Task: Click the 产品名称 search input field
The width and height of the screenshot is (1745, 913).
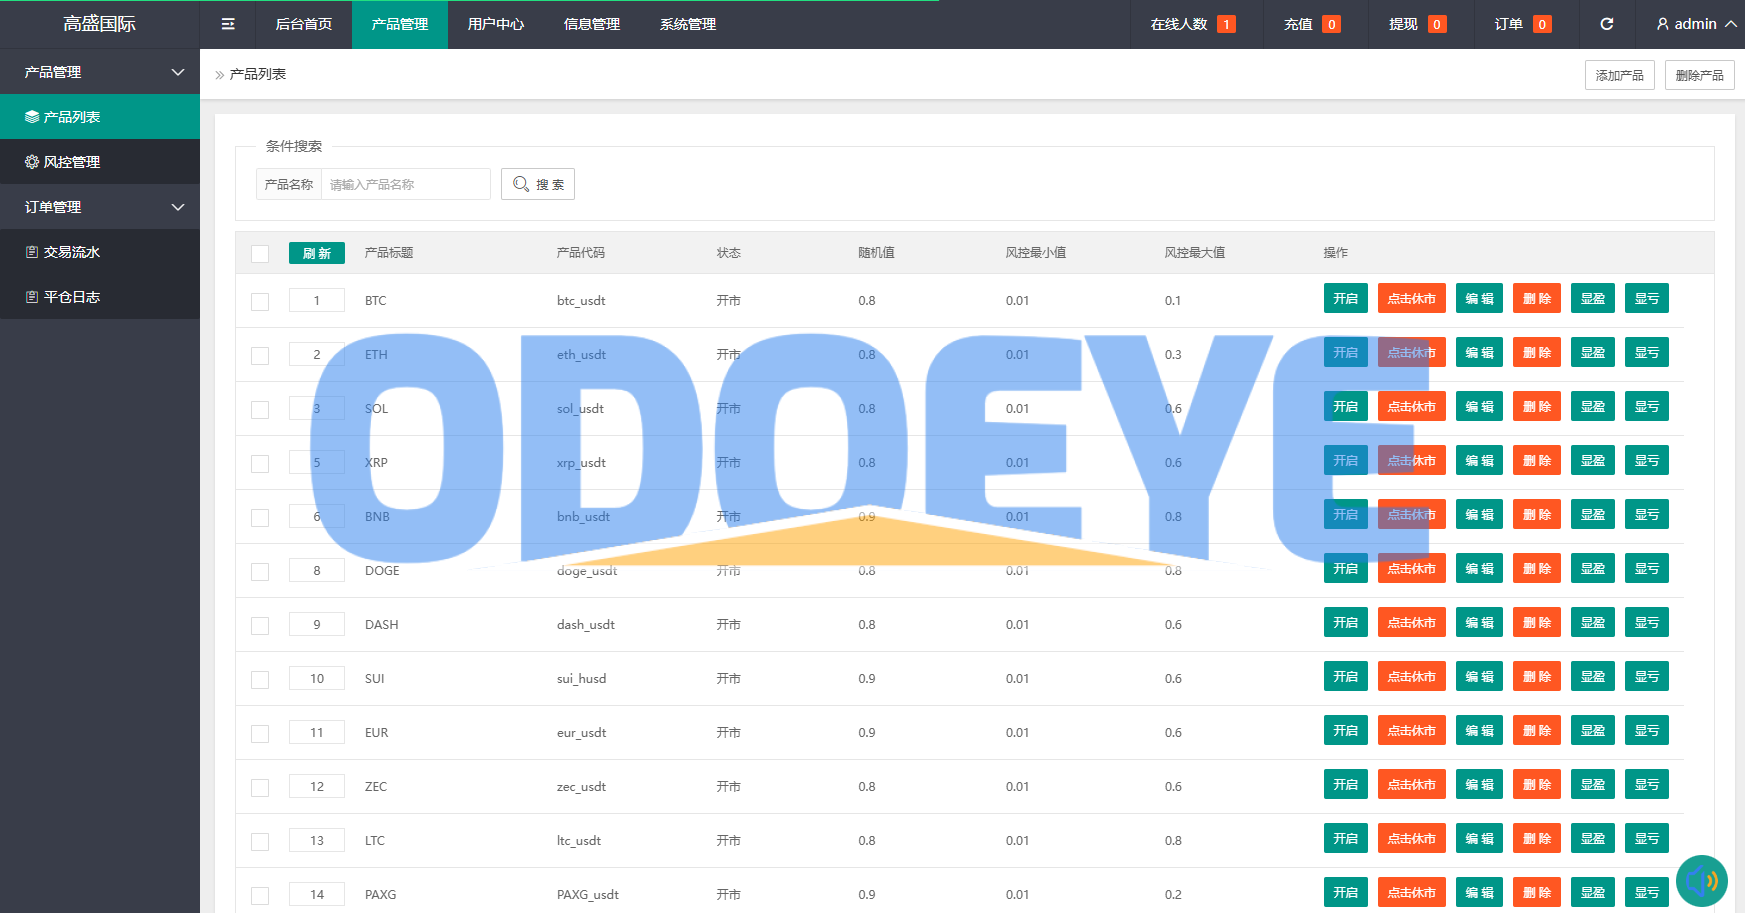Action: coord(405,184)
